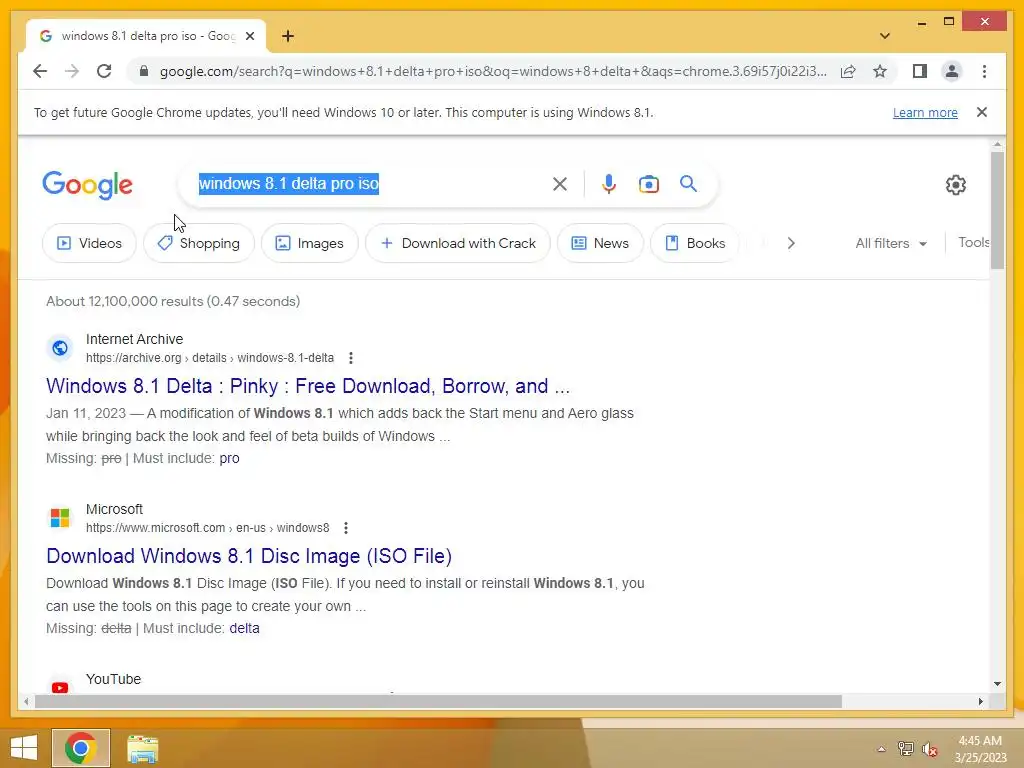Viewport: 1024px width, 768px height.
Task: Open File Explorer from the taskbar
Action: click(142, 748)
